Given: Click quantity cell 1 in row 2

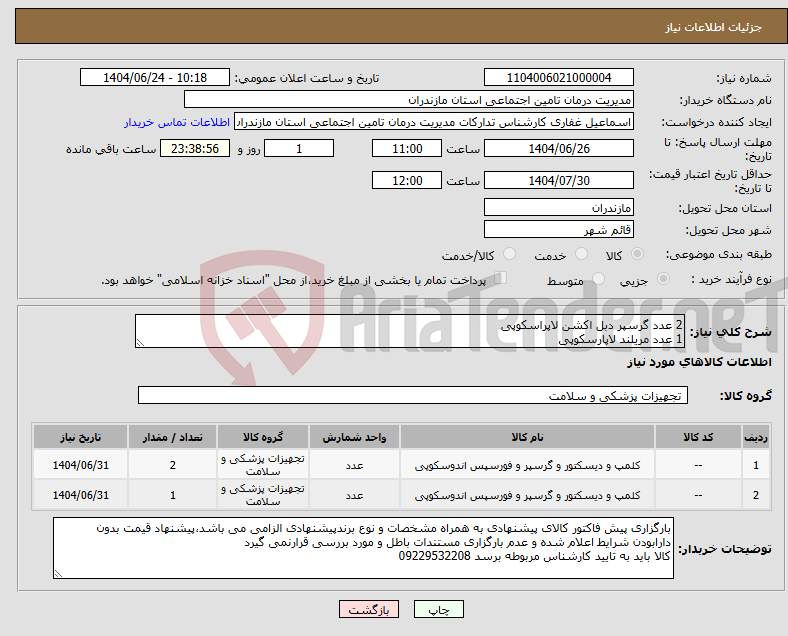Looking at the screenshot, I should (172, 495).
